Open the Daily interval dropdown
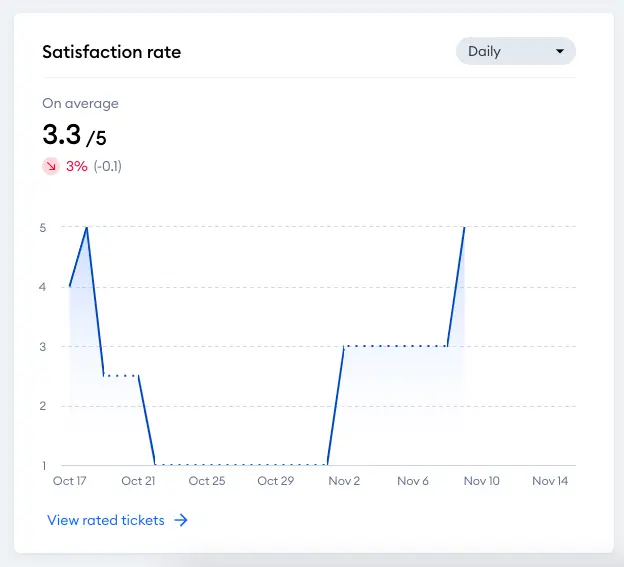Screen dimensions: 624x567 coord(515,51)
